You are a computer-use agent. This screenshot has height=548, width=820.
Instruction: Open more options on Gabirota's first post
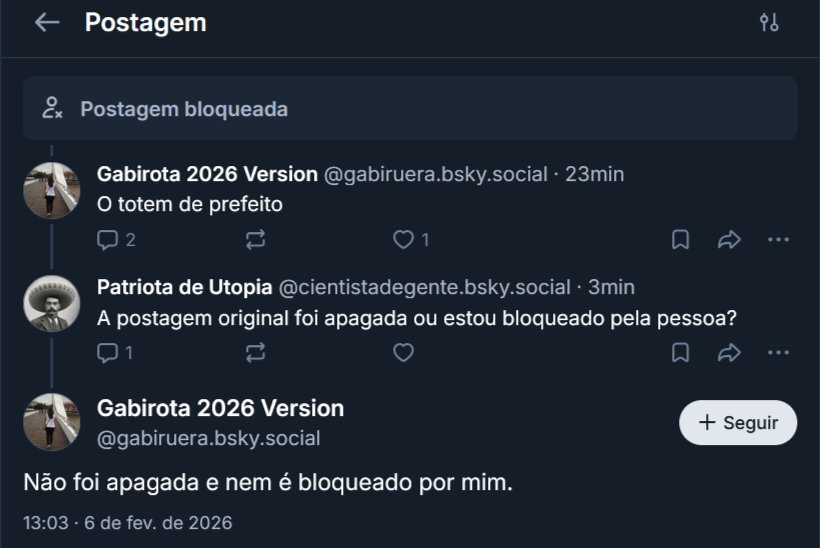tap(778, 239)
